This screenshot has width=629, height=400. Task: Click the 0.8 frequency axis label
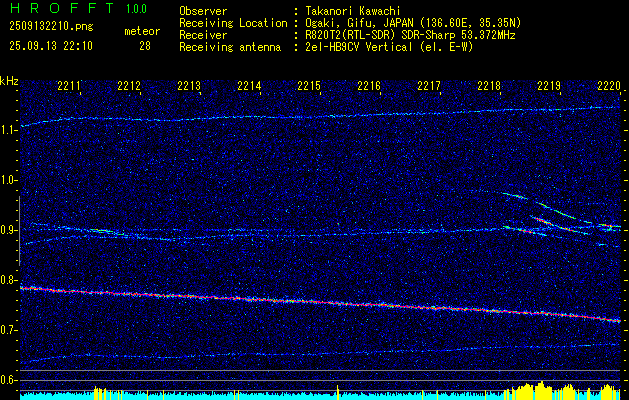7,280
